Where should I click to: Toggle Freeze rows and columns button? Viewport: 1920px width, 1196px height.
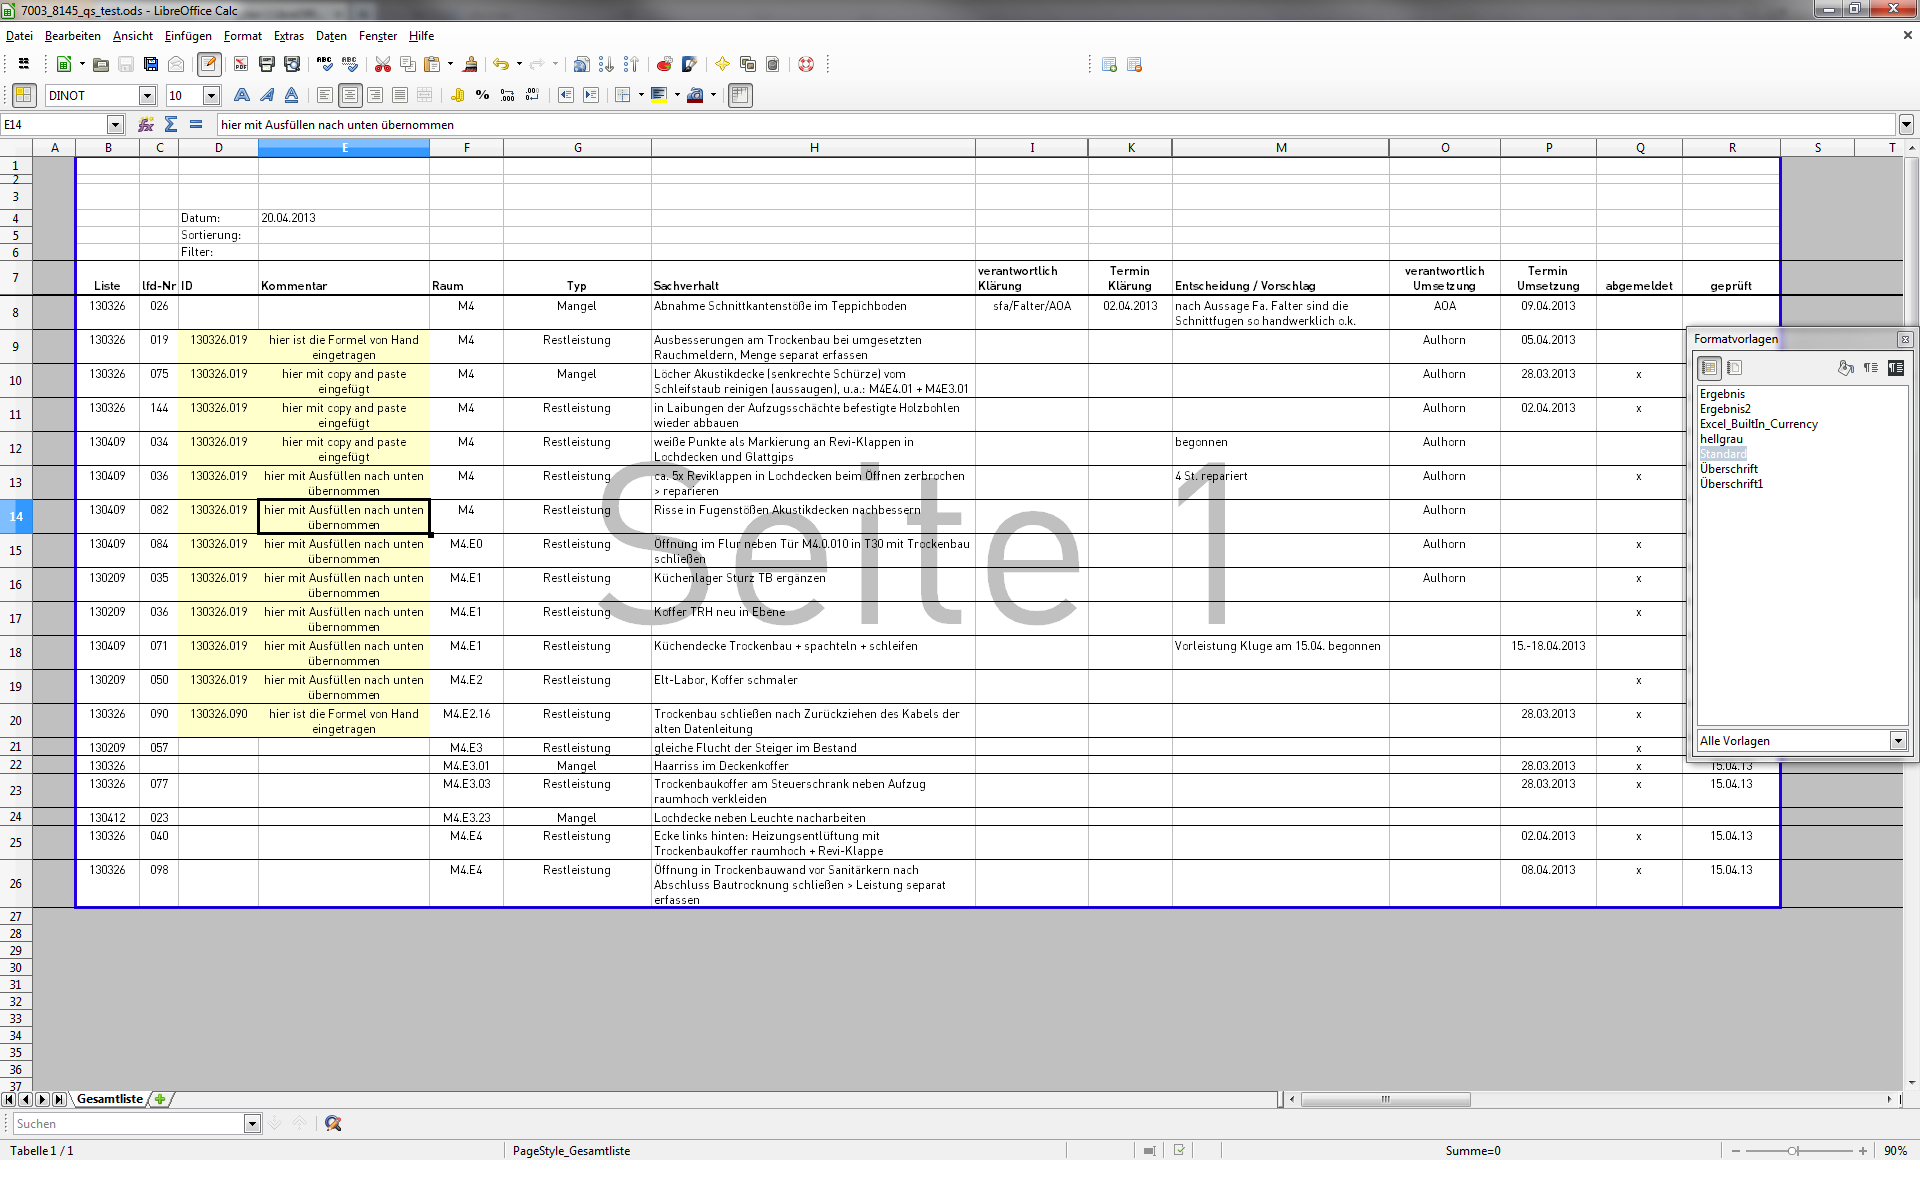pyautogui.click(x=740, y=95)
